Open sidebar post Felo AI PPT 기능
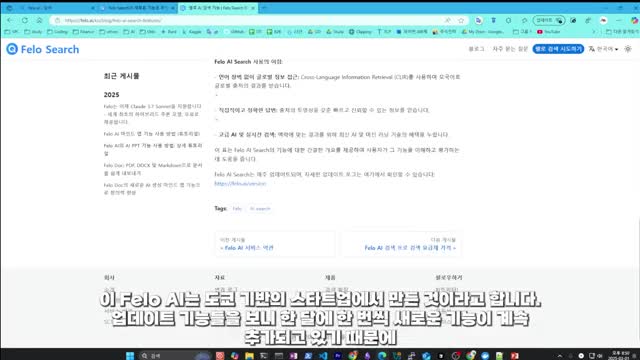This screenshot has height=360, width=640. (153, 149)
